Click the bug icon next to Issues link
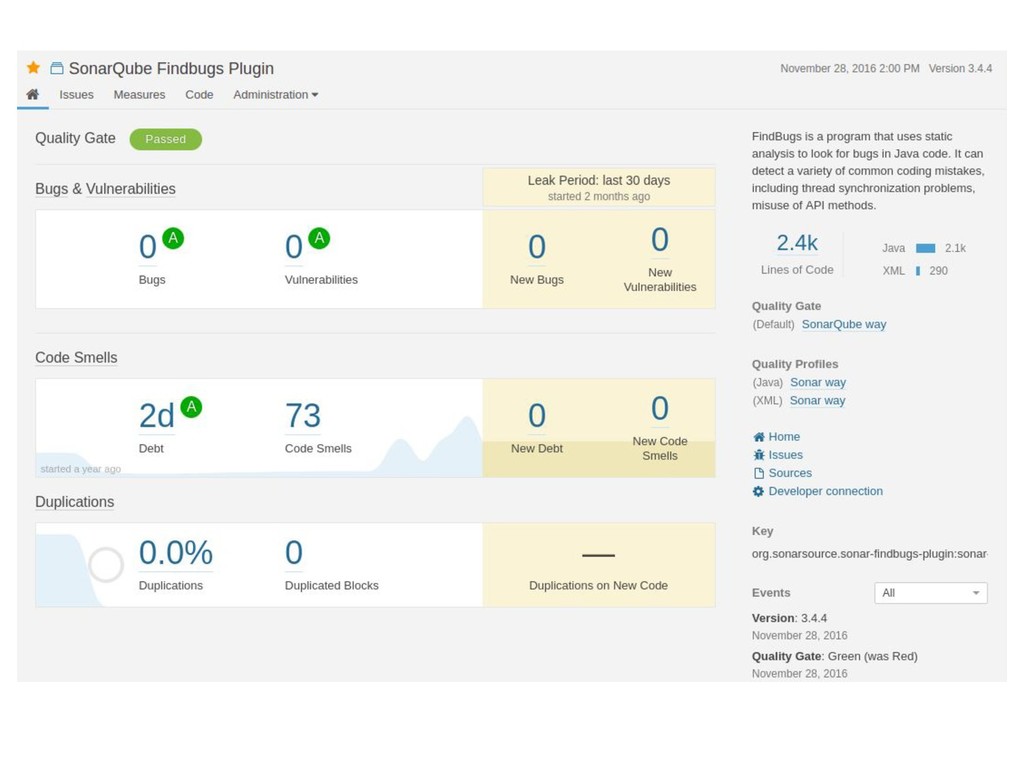 click(x=758, y=455)
